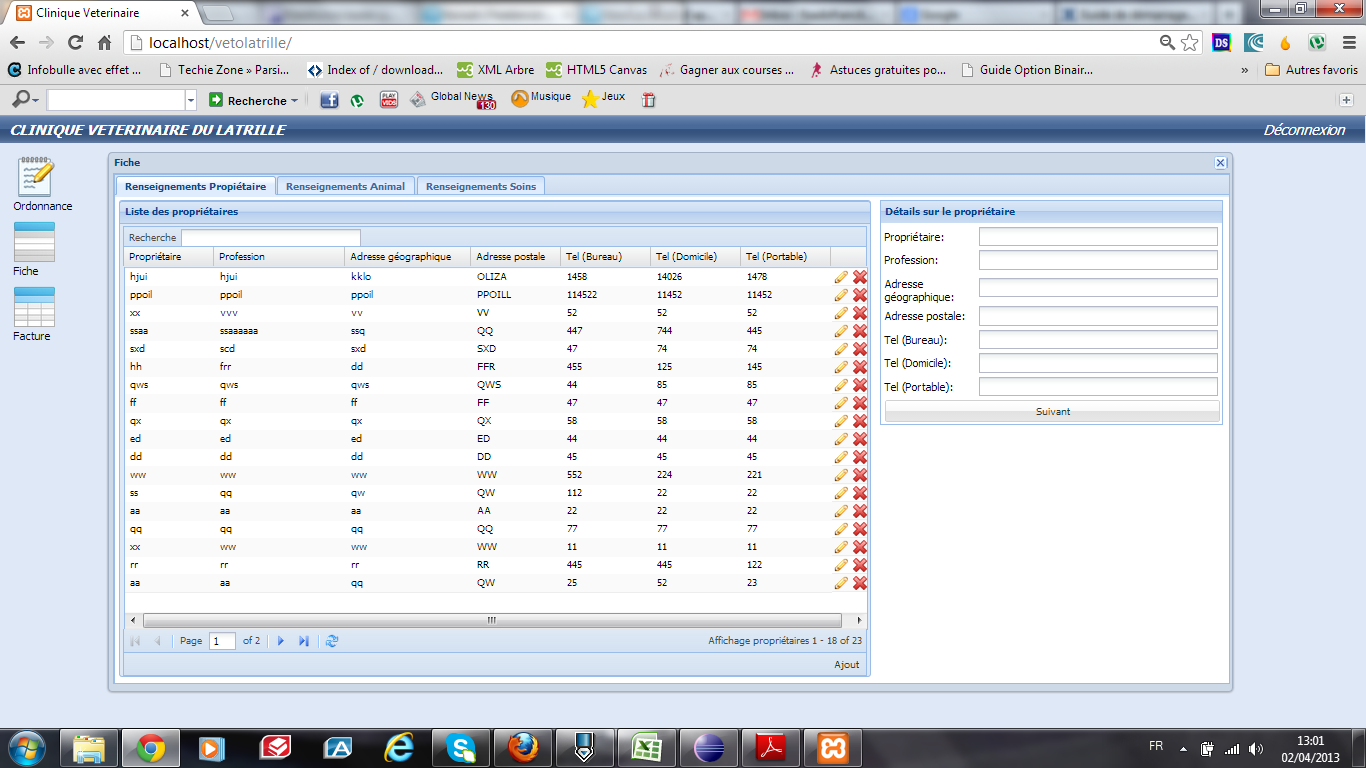Switch to Renseignements Animal tab
Viewport: 1366px width, 768px height.
pyautogui.click(x=345, y=186)
